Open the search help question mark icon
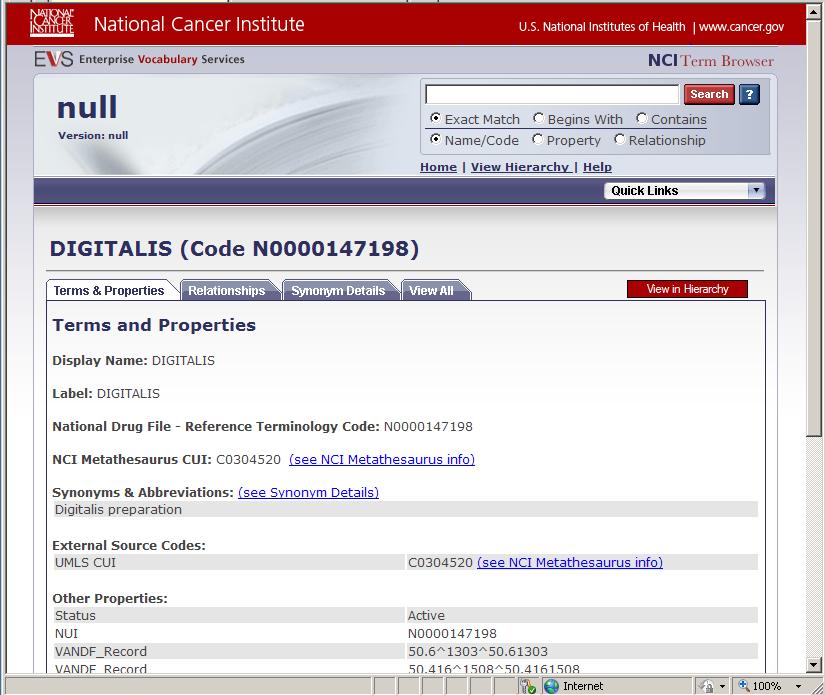The image size is (825, 695). coord(749,95)
